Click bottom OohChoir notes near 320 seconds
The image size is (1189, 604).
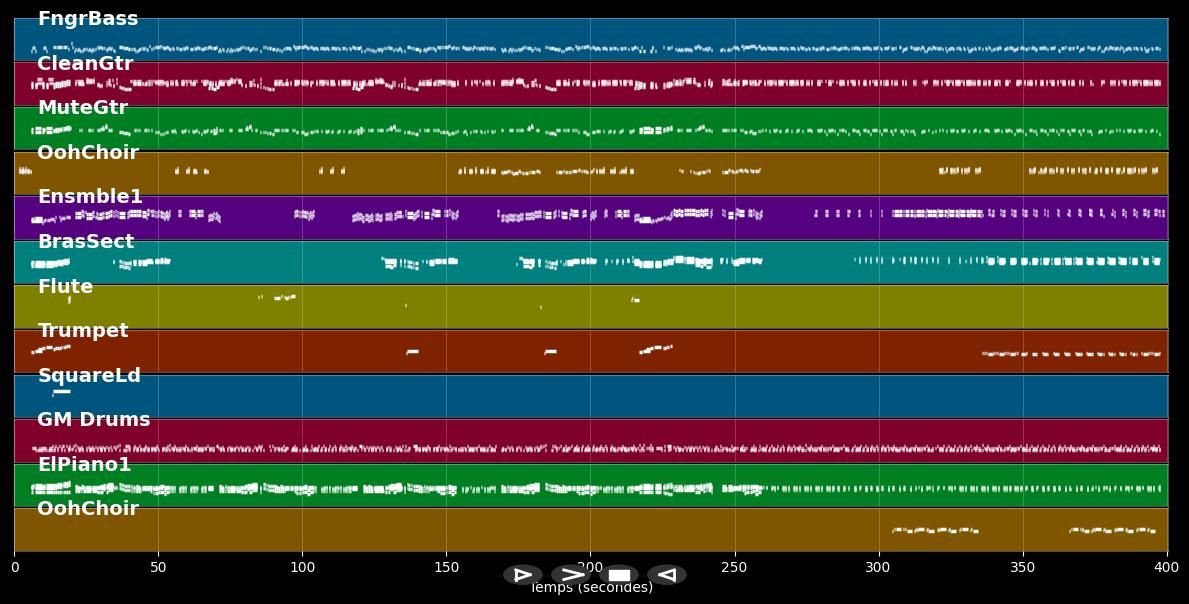tap(936, 530)
